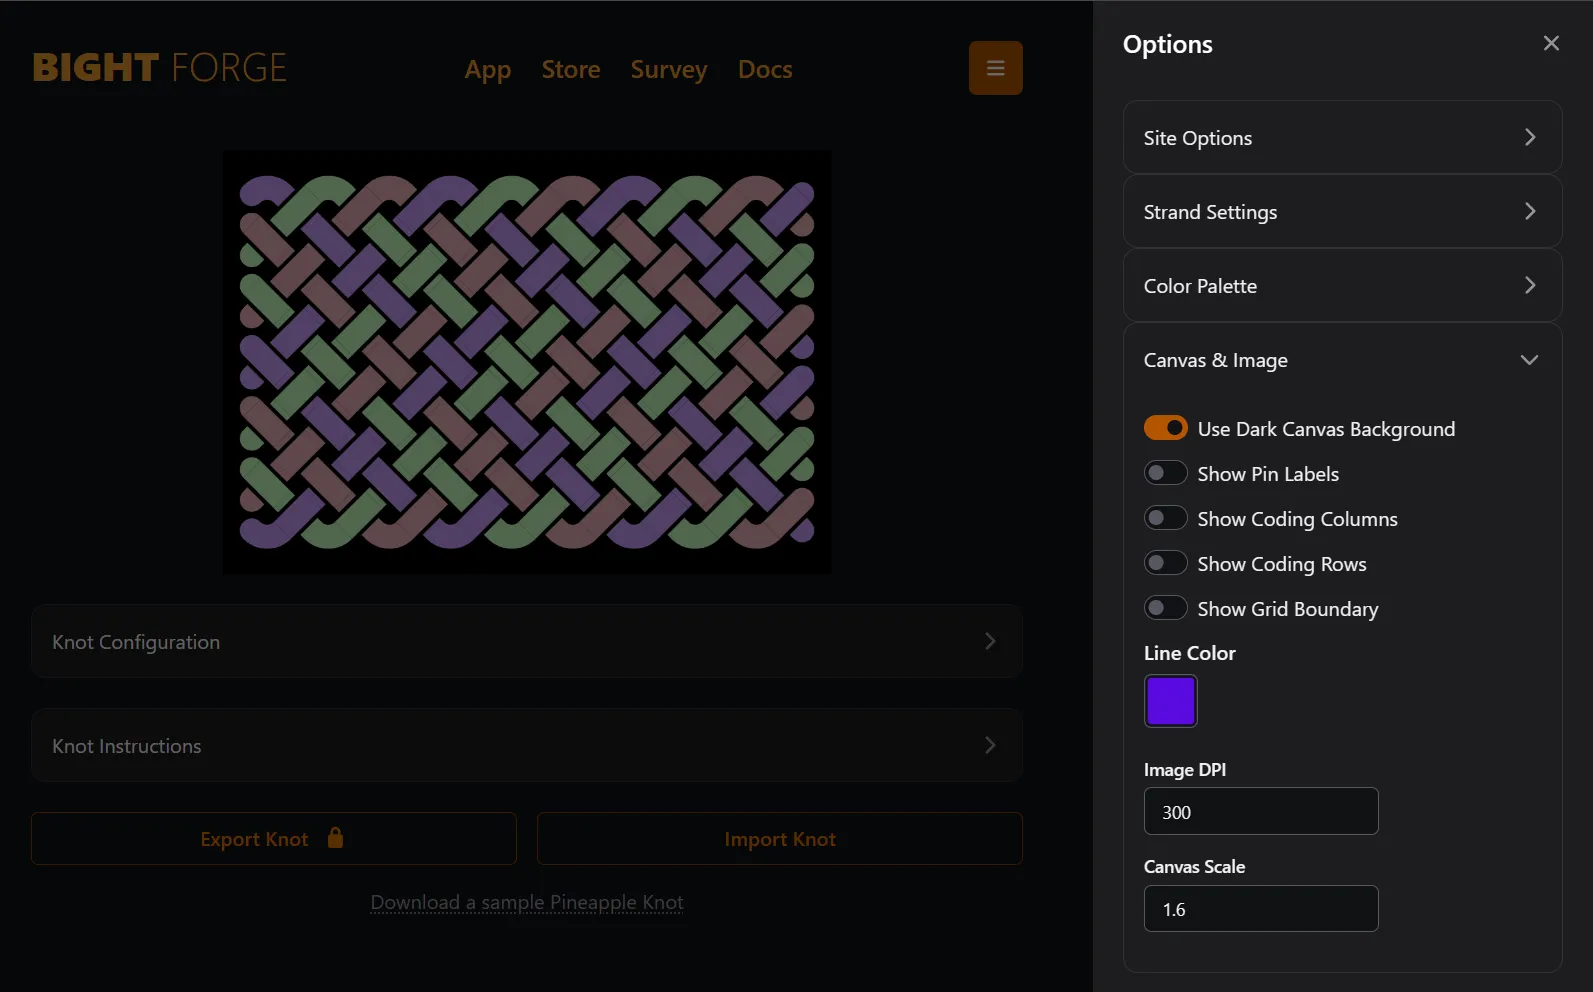Click the Image DPI input field

coord(1260,812)
